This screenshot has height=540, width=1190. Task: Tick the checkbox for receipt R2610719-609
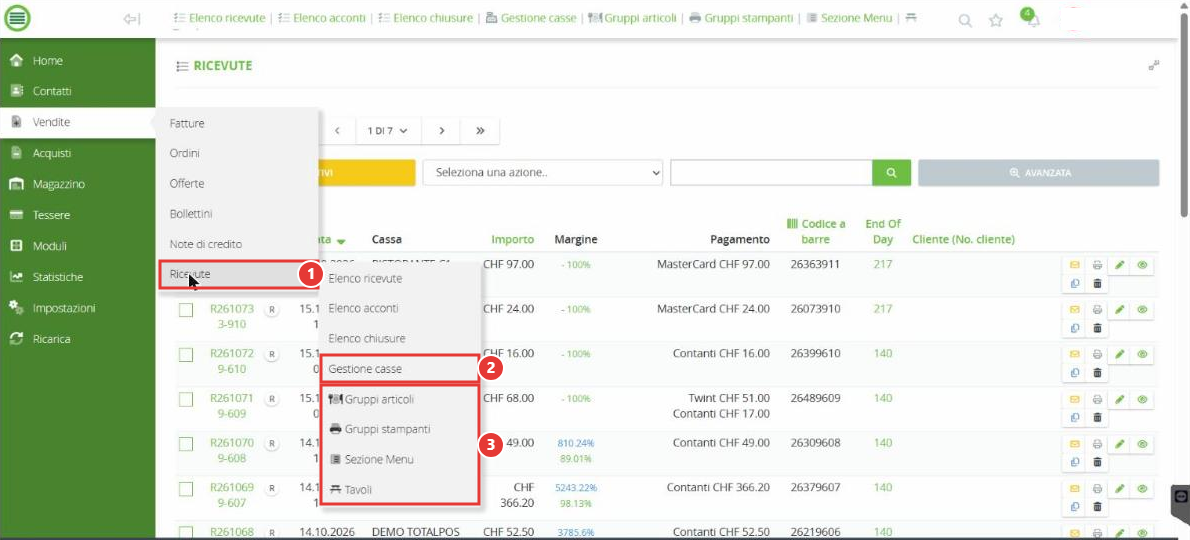pyautogui.click(x=186, y=400)
